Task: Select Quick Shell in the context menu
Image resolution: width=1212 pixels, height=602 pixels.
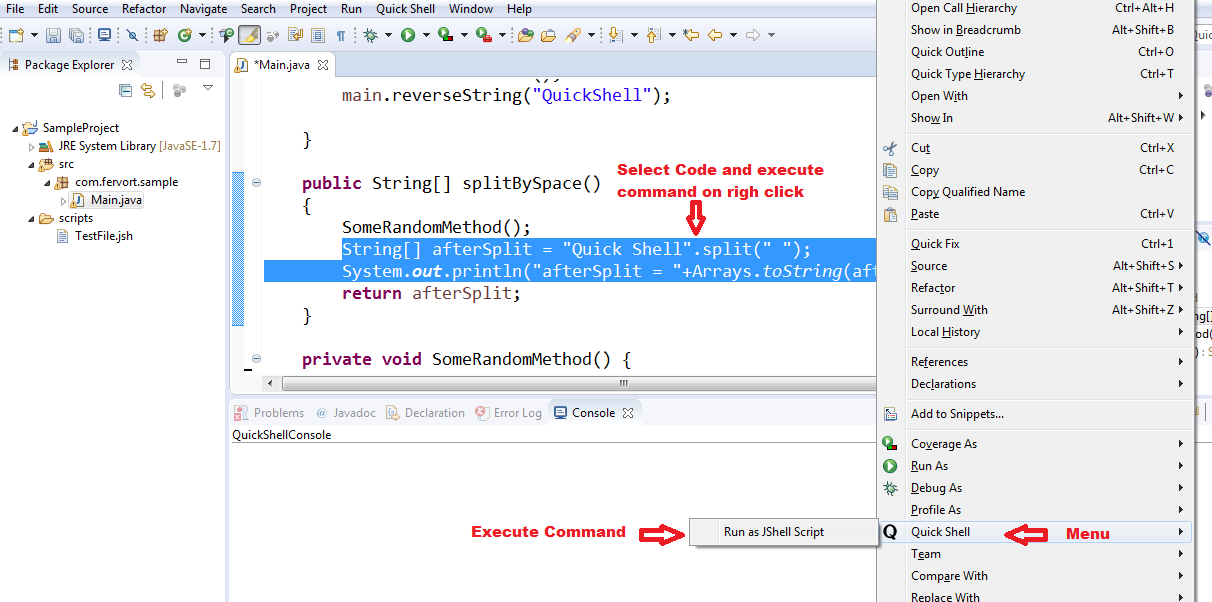Action: pos(1034,532)
